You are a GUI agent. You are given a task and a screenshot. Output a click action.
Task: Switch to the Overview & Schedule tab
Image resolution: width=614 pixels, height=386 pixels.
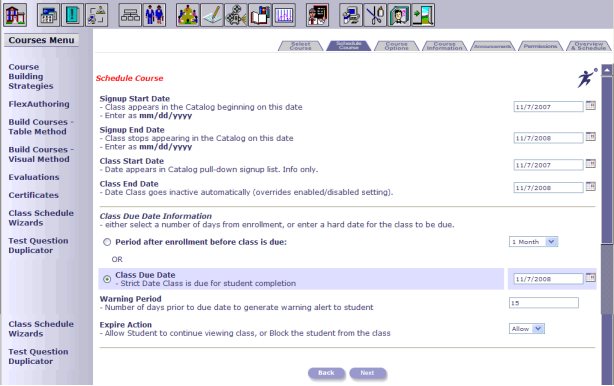[x=588, y=46]
